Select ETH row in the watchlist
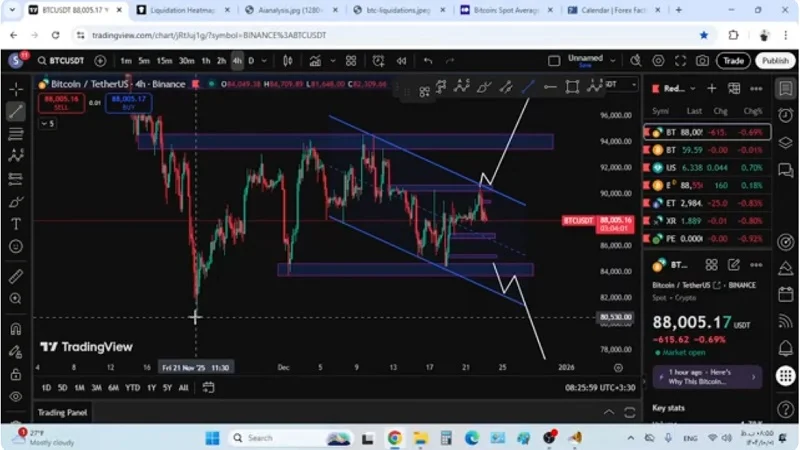Viewport: 800px width, 450px height. click(707, 203)
